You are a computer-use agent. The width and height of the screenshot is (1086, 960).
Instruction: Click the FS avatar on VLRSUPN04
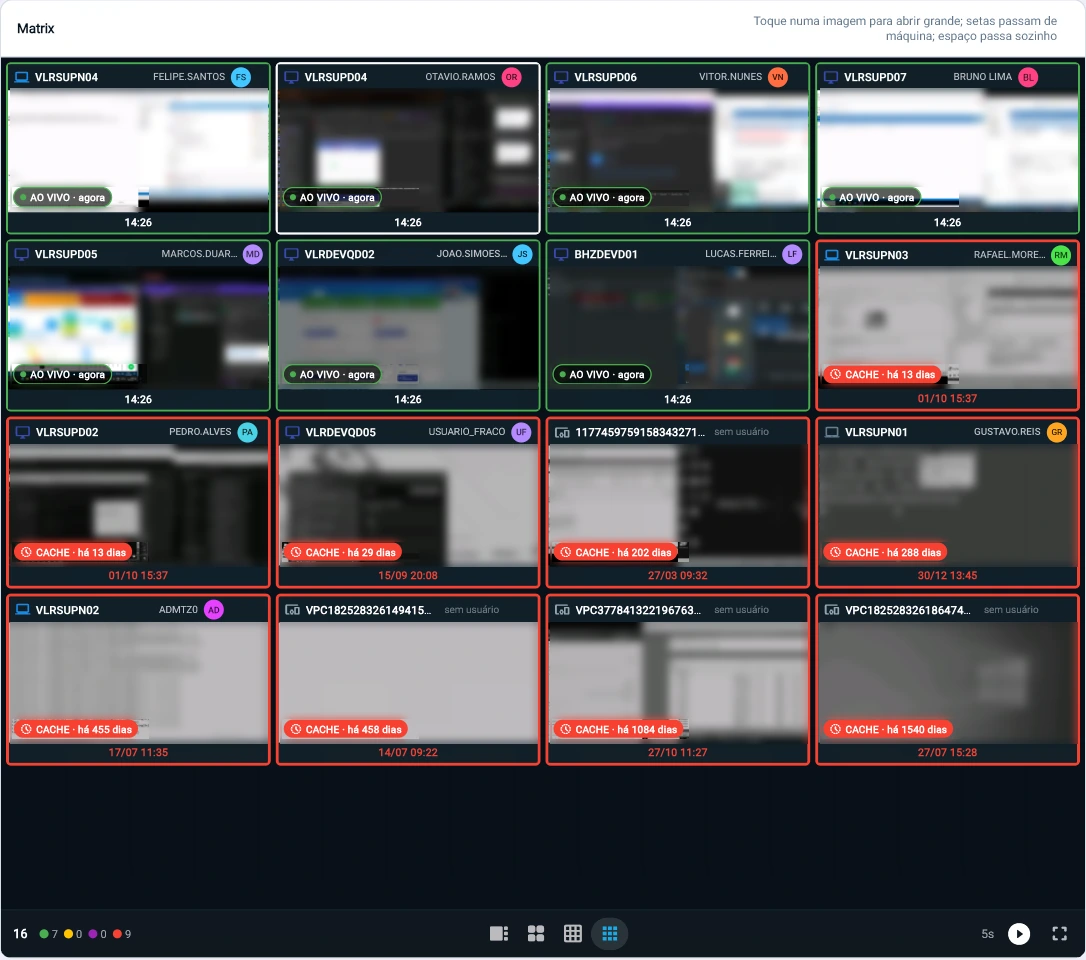click(241, 77)
